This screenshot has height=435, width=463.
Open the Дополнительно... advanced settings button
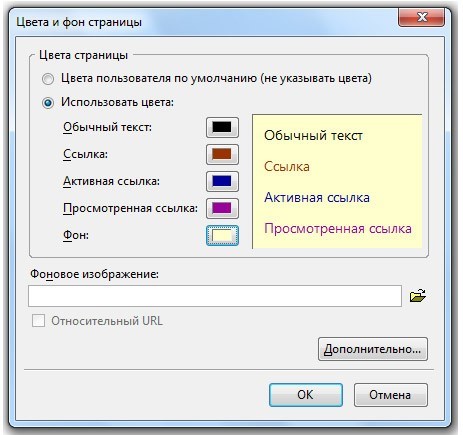(373, 349)
